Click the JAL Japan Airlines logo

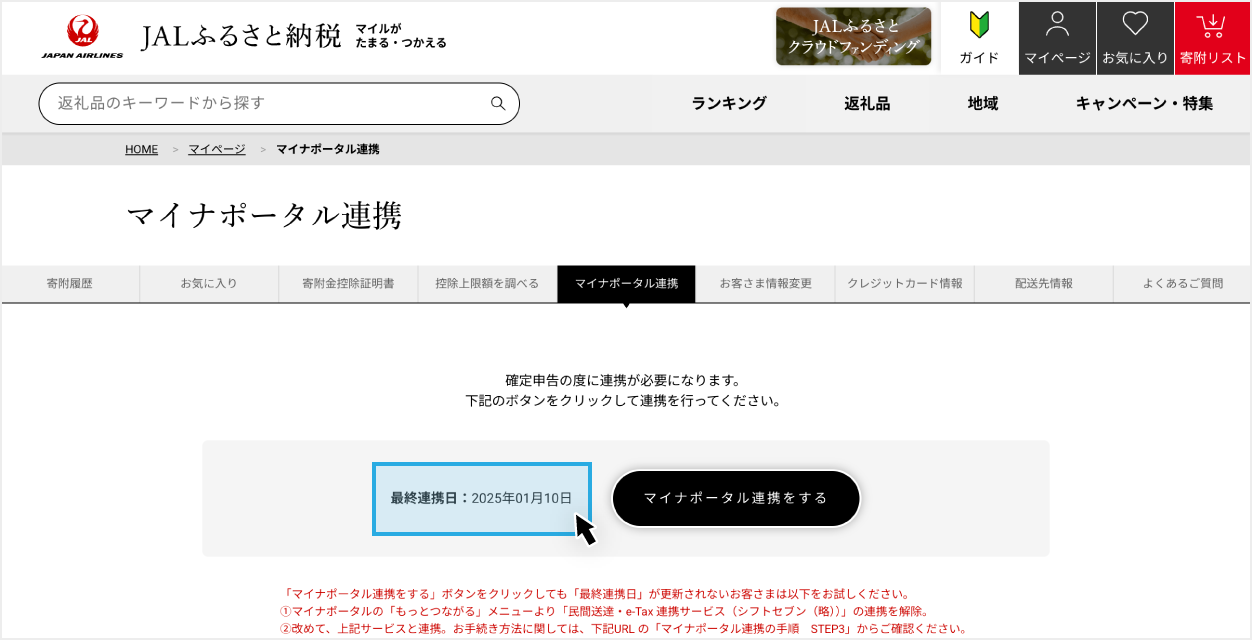(82, 37)
